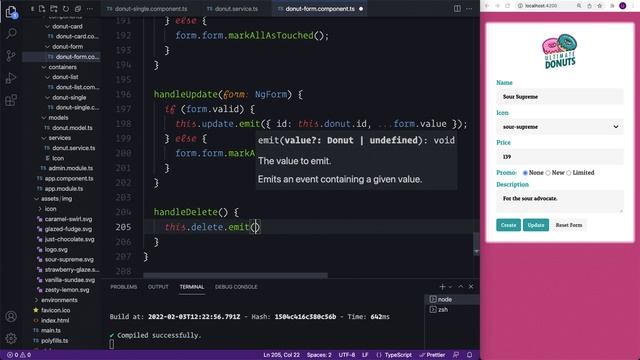Select the None promo radio button
Image resolution: width=640 pixels, height=360 pixels.
[525, 173]
